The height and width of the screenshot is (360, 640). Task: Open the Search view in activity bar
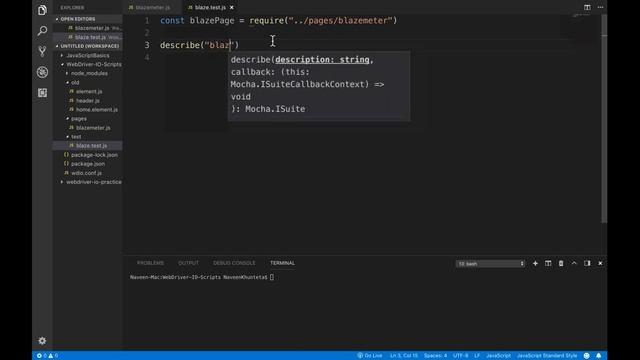42,31
